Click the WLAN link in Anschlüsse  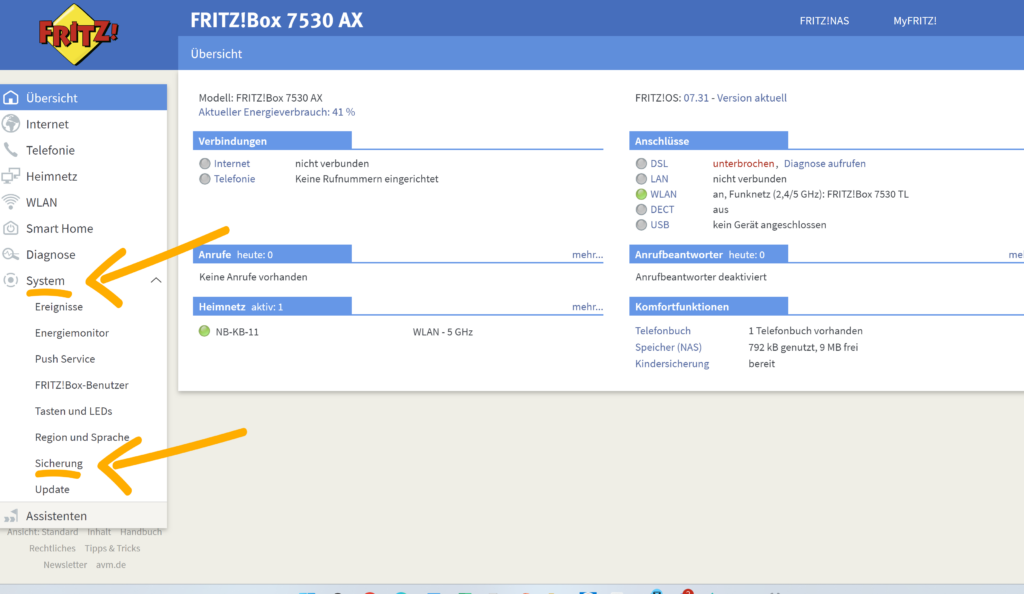[664, 194]
